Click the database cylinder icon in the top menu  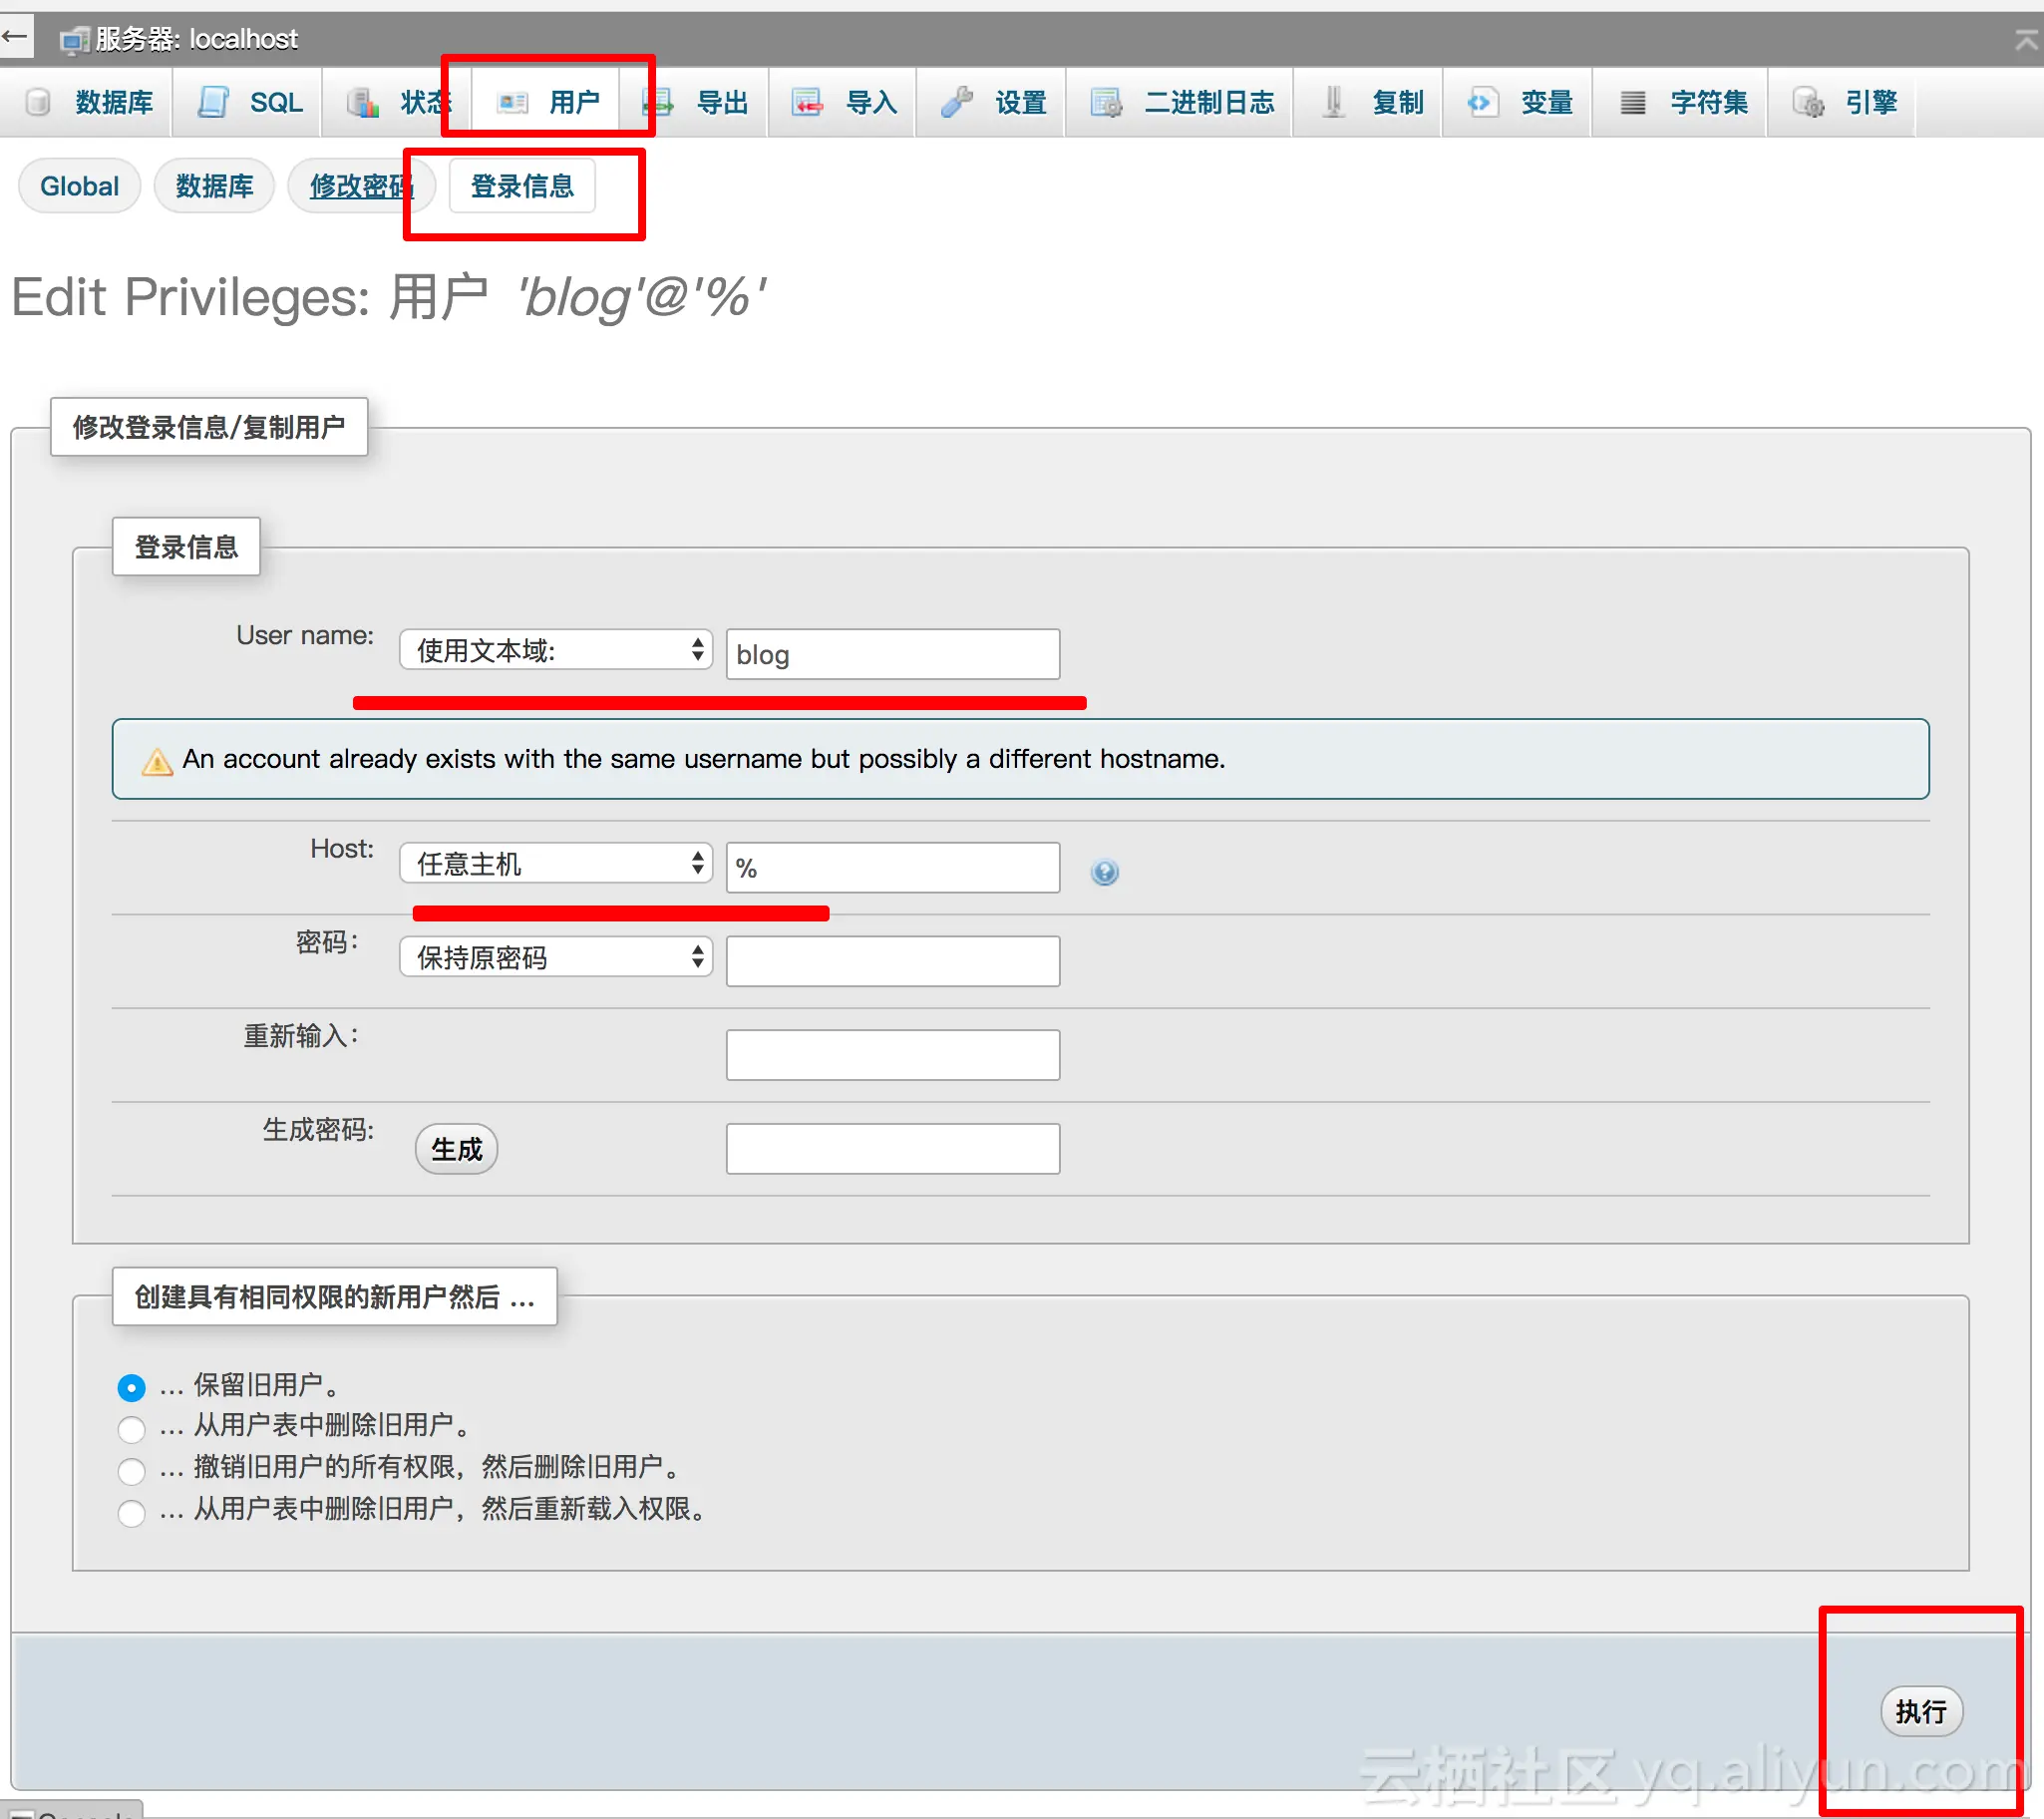click(x=38, y=102)
